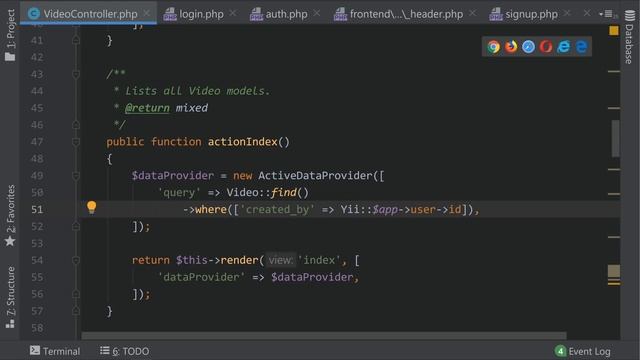Open the Database tool window
Screen dimensions: 640x360
point(630,37)
